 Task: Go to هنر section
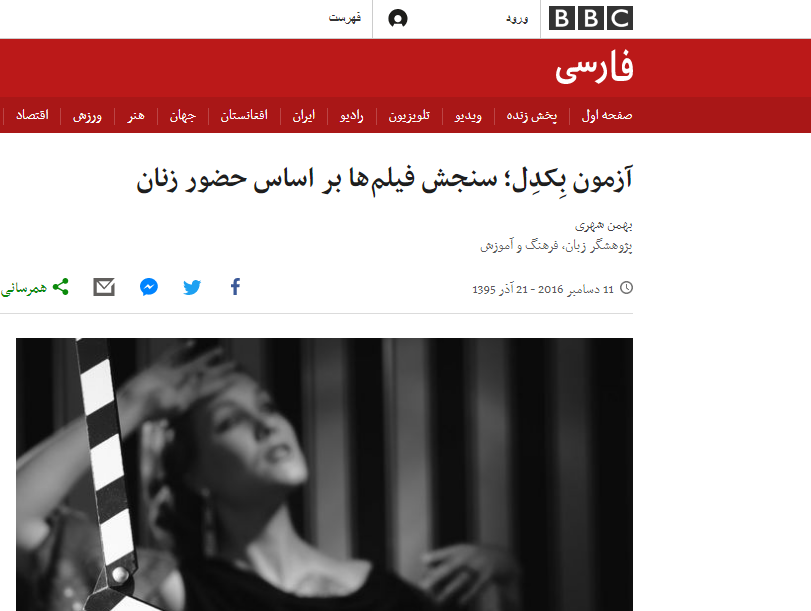click(136, 115)
